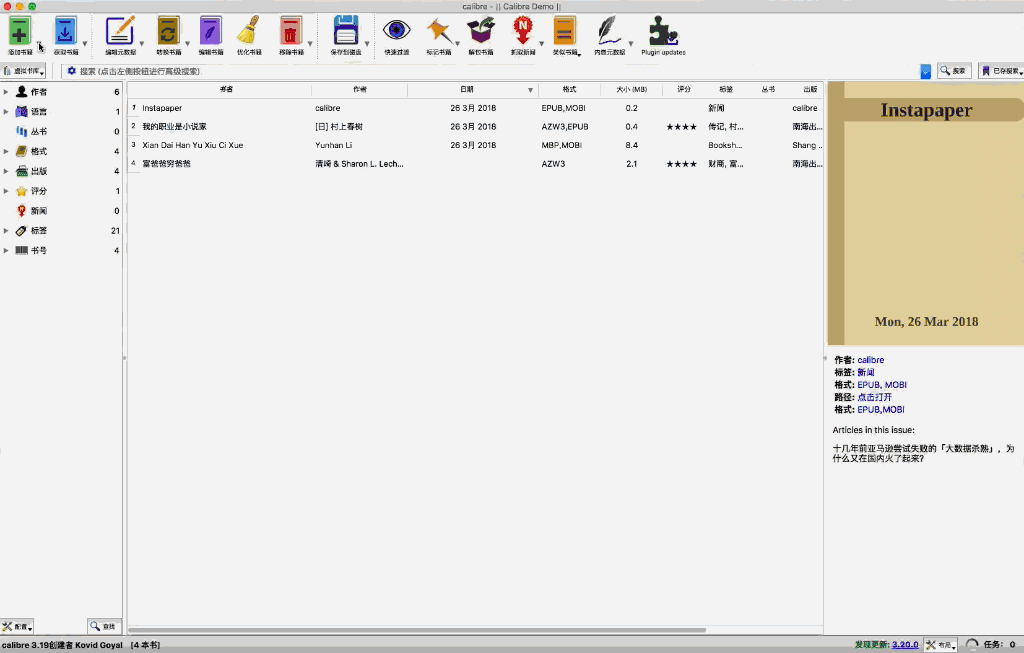
Task: Open Remove books dropdown arrow
Action: [310, 44]
